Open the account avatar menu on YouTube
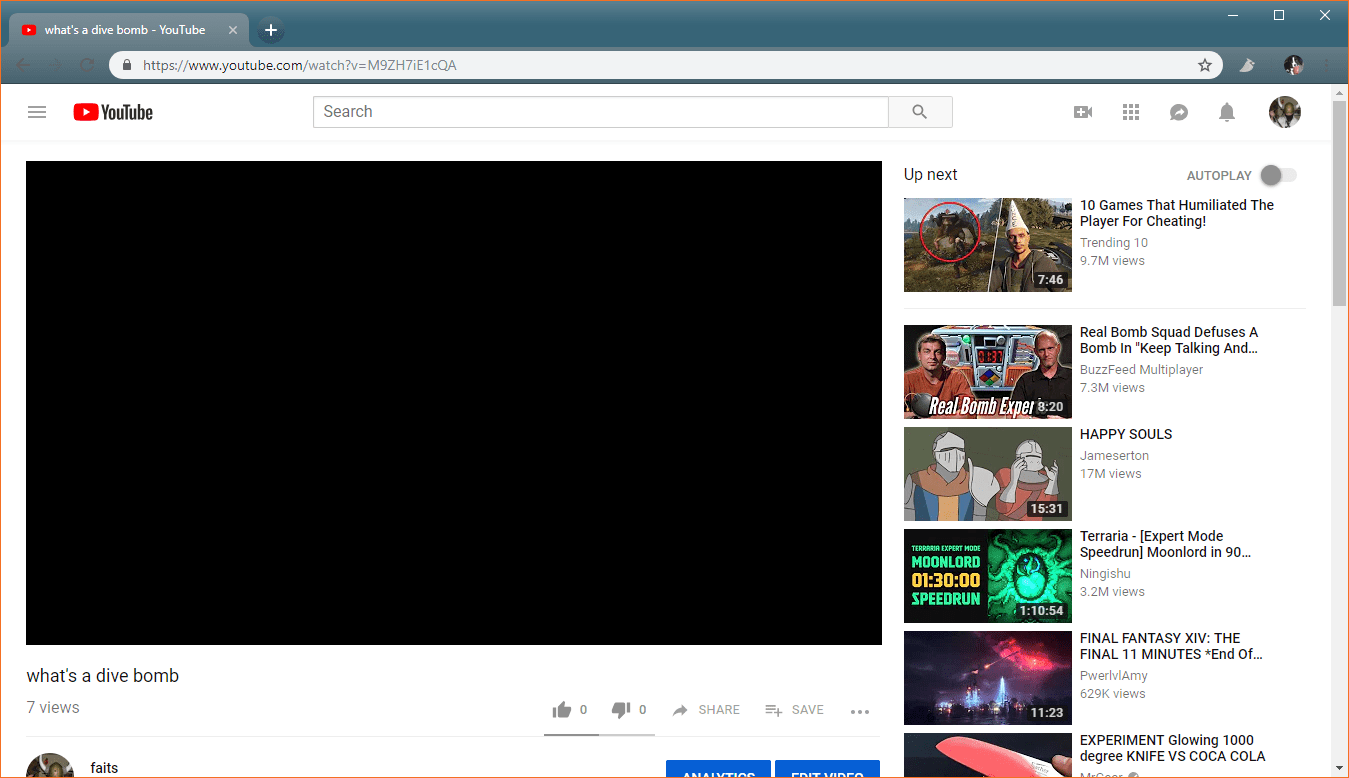Image resolution: width=1349 pixels, height=778 pixels. (1285, 112)
